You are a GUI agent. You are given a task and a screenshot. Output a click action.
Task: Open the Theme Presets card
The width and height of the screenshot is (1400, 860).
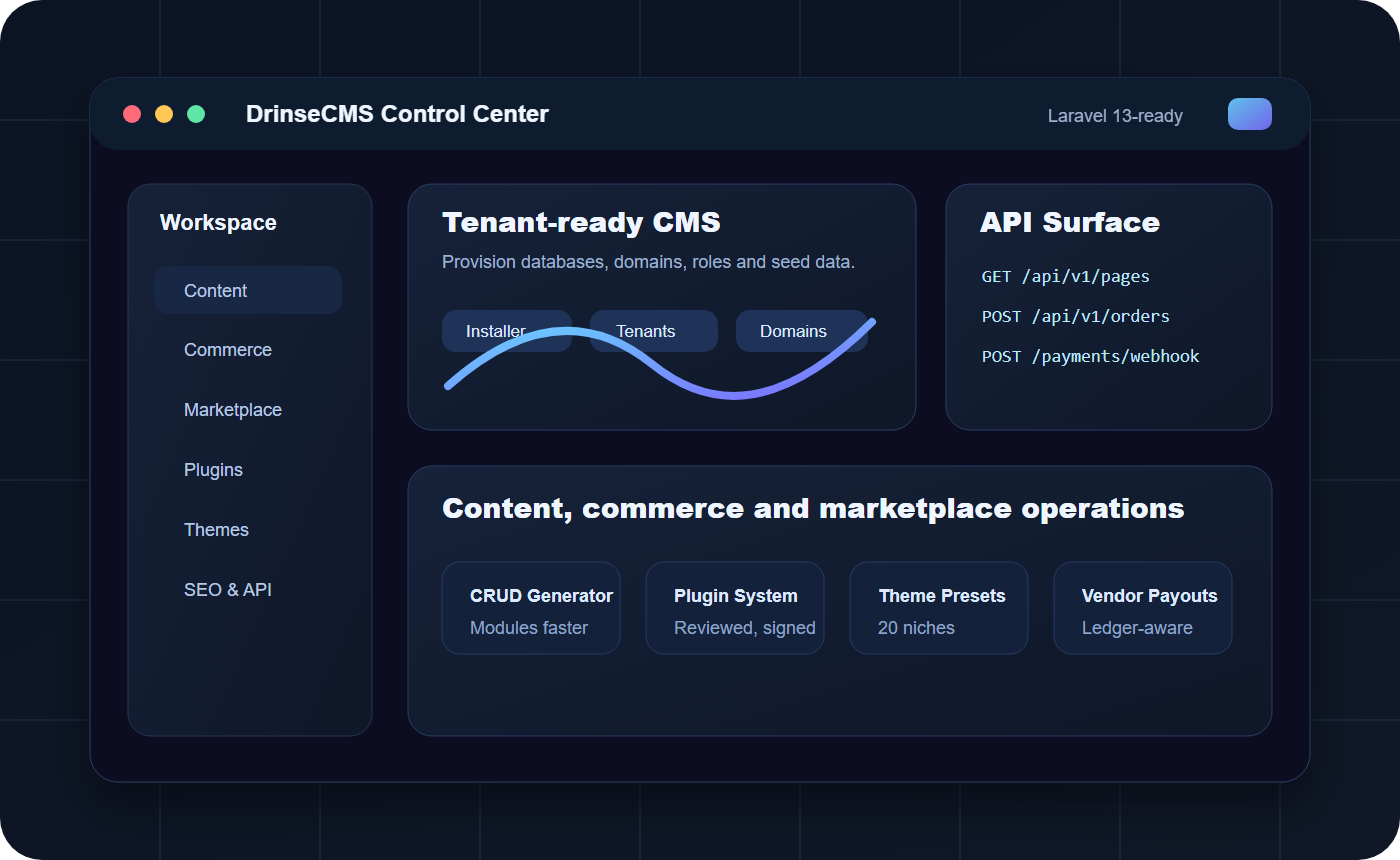[x=939, y=608]
